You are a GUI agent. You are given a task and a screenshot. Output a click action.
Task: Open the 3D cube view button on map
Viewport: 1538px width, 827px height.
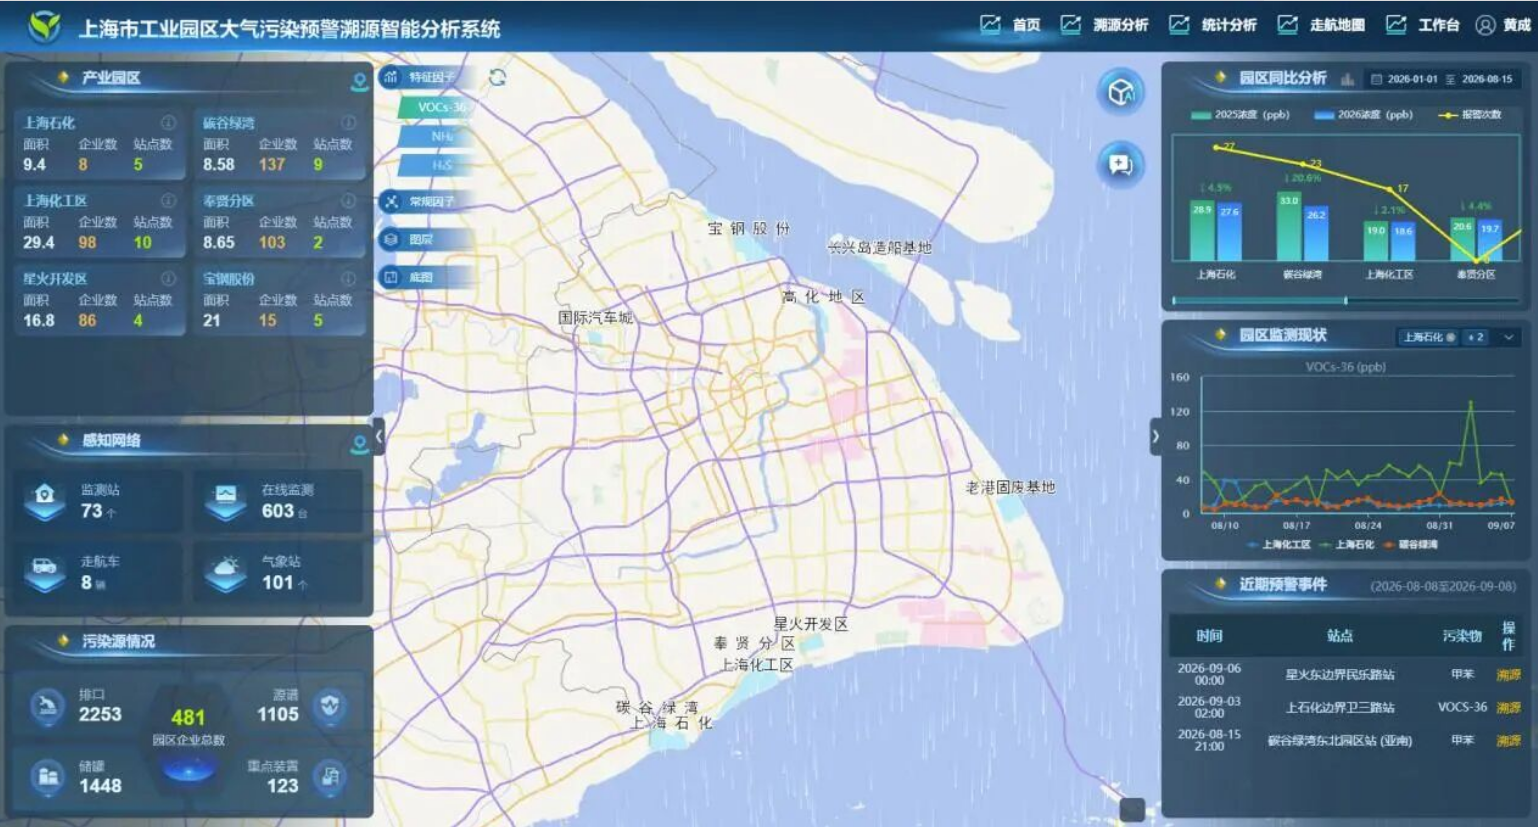tap(1121, 92)
